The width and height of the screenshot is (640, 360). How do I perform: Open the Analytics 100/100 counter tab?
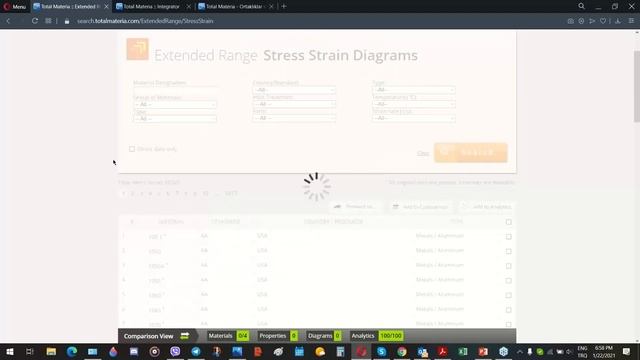tap(377, 336)
